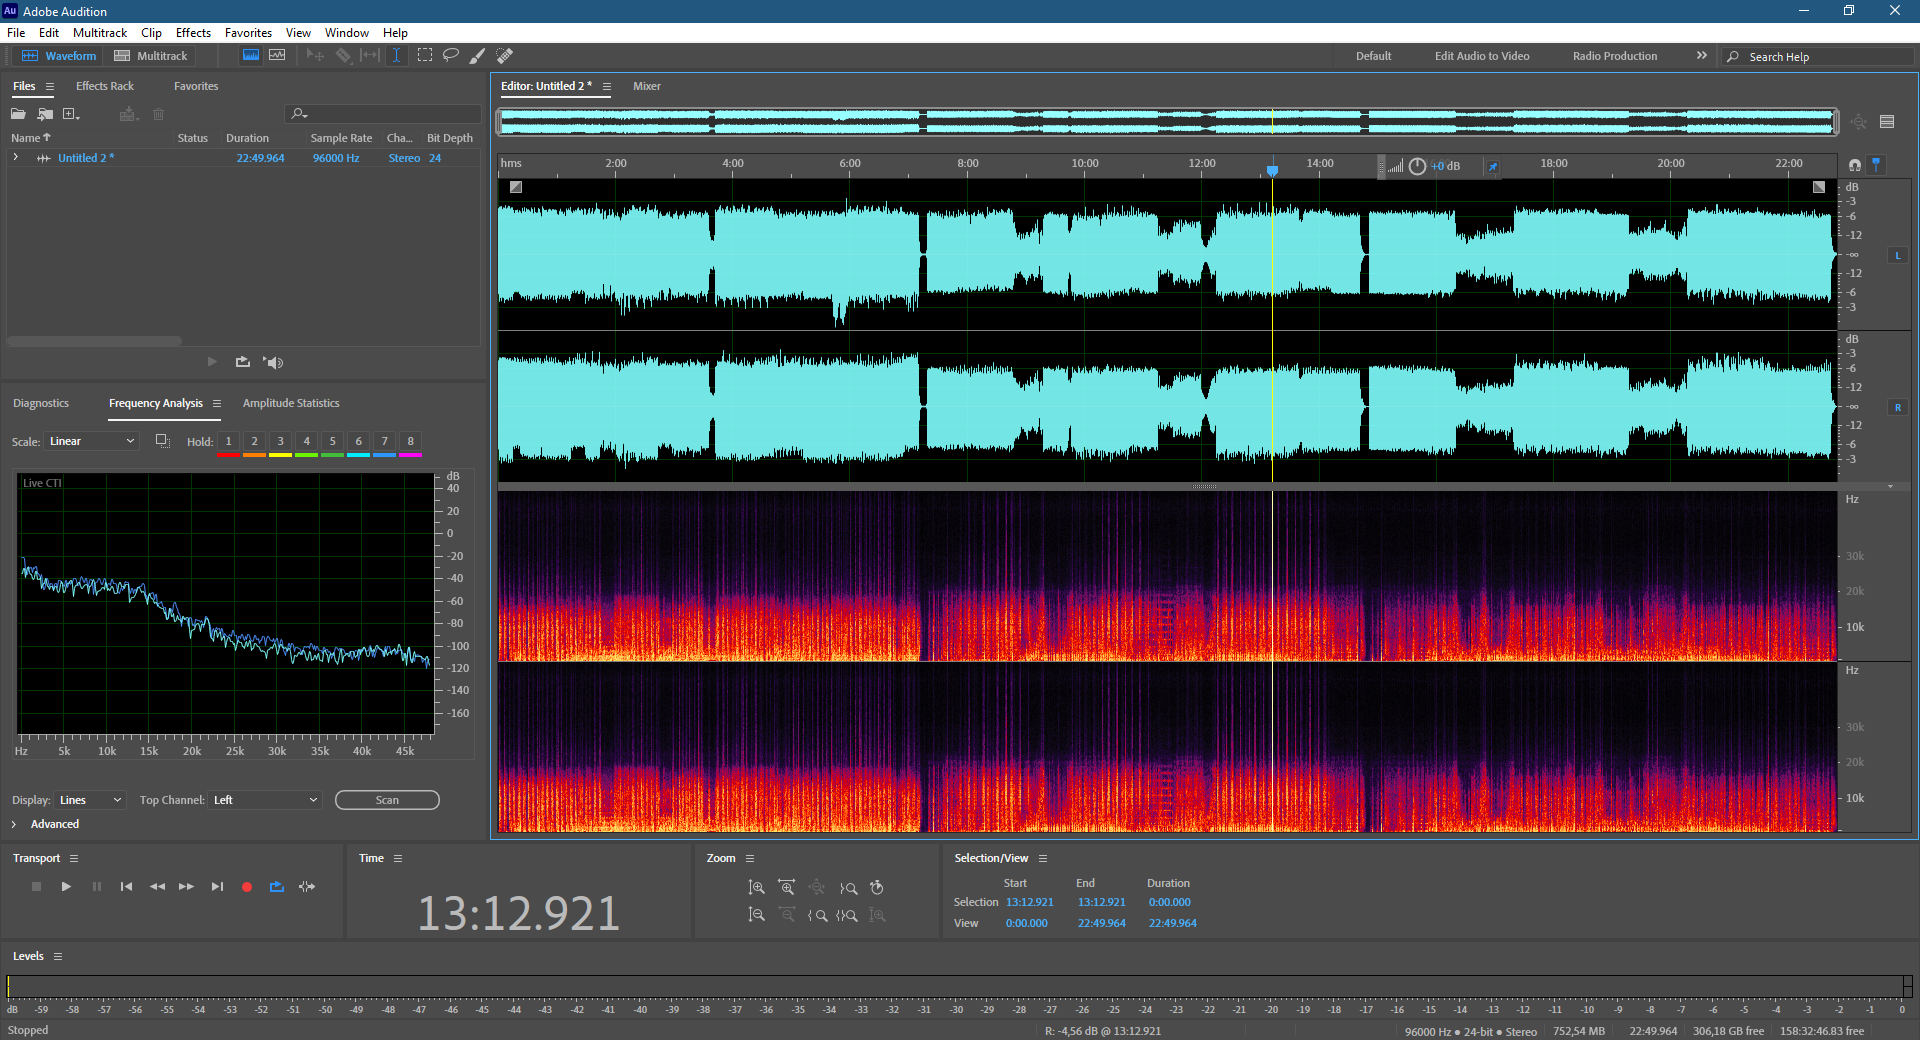Pick the Paintbrush Selection tool
The width and height of the screenshot is (1920, 1040).
[x=478, y=56]
